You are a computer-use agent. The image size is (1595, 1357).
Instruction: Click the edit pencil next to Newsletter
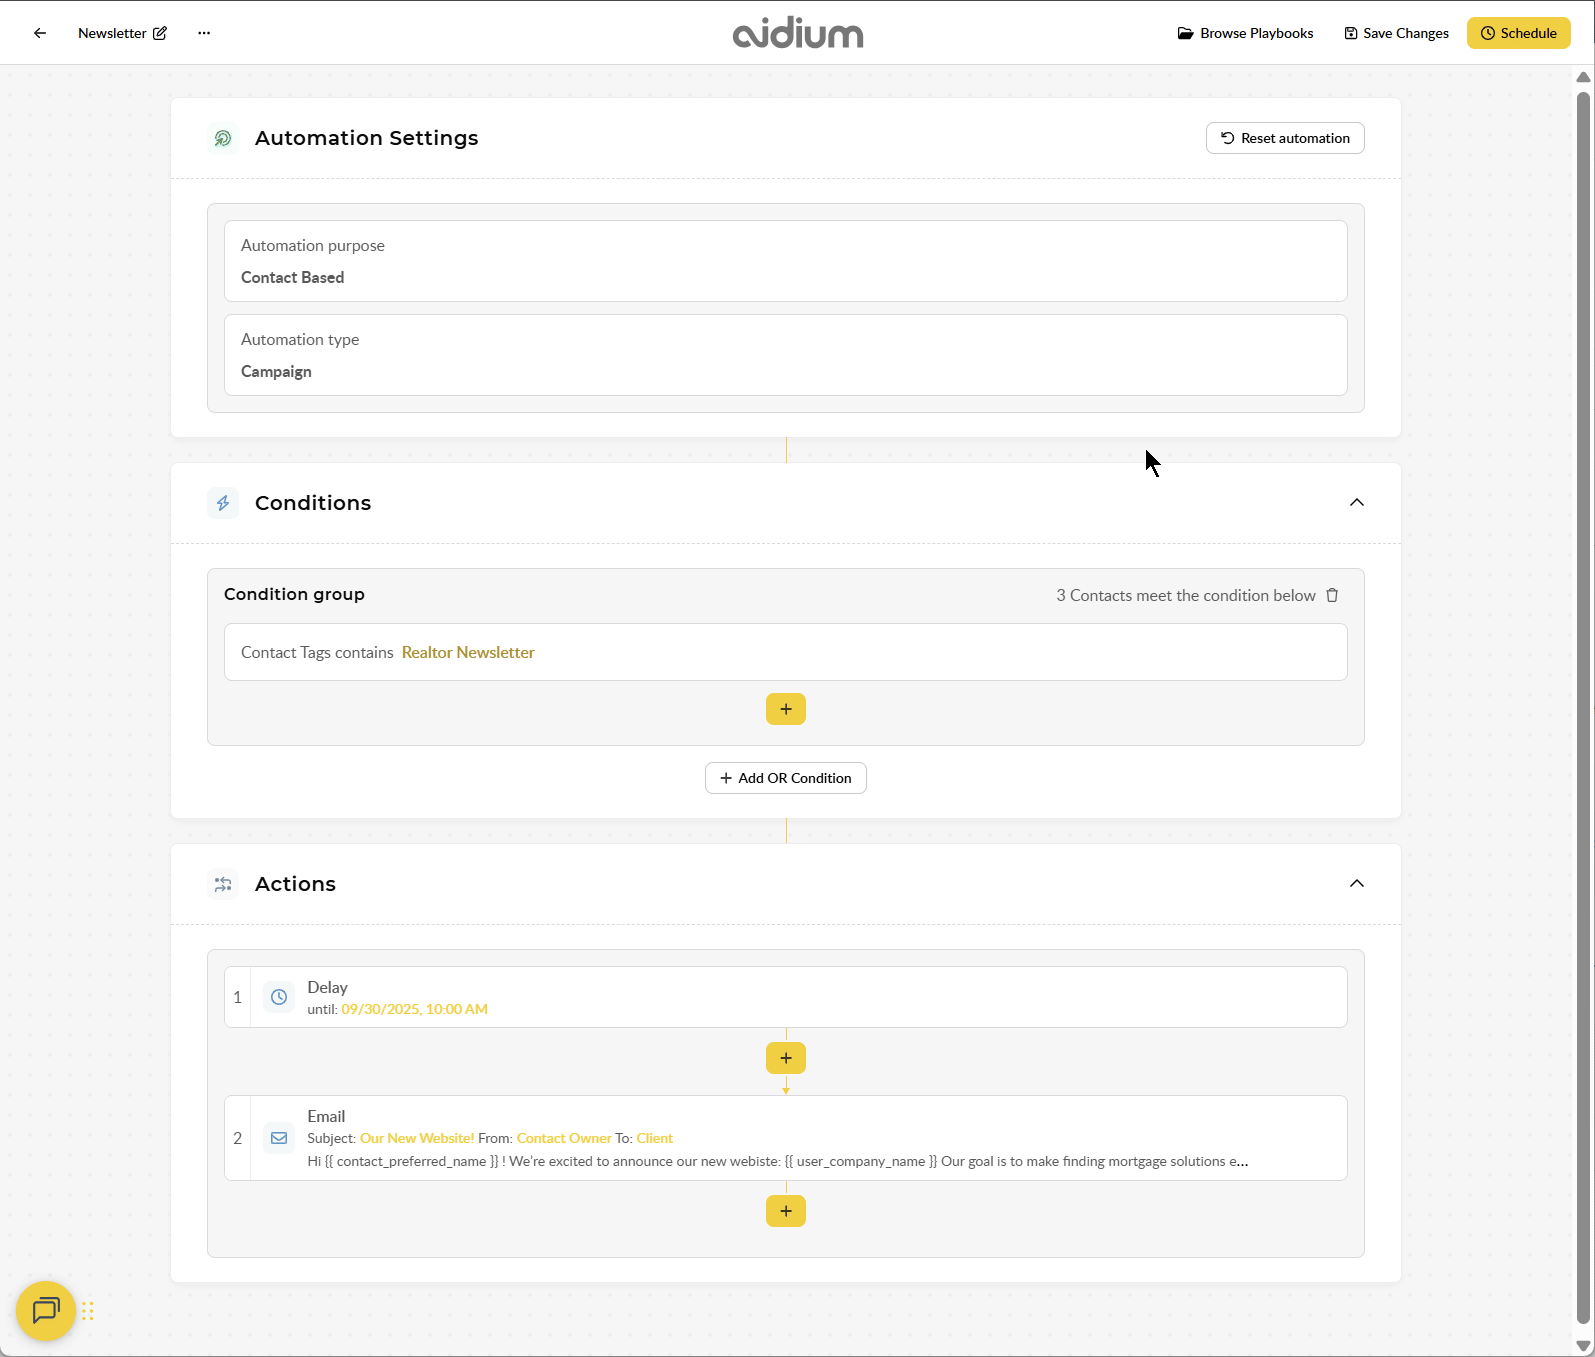click(160, 33)
